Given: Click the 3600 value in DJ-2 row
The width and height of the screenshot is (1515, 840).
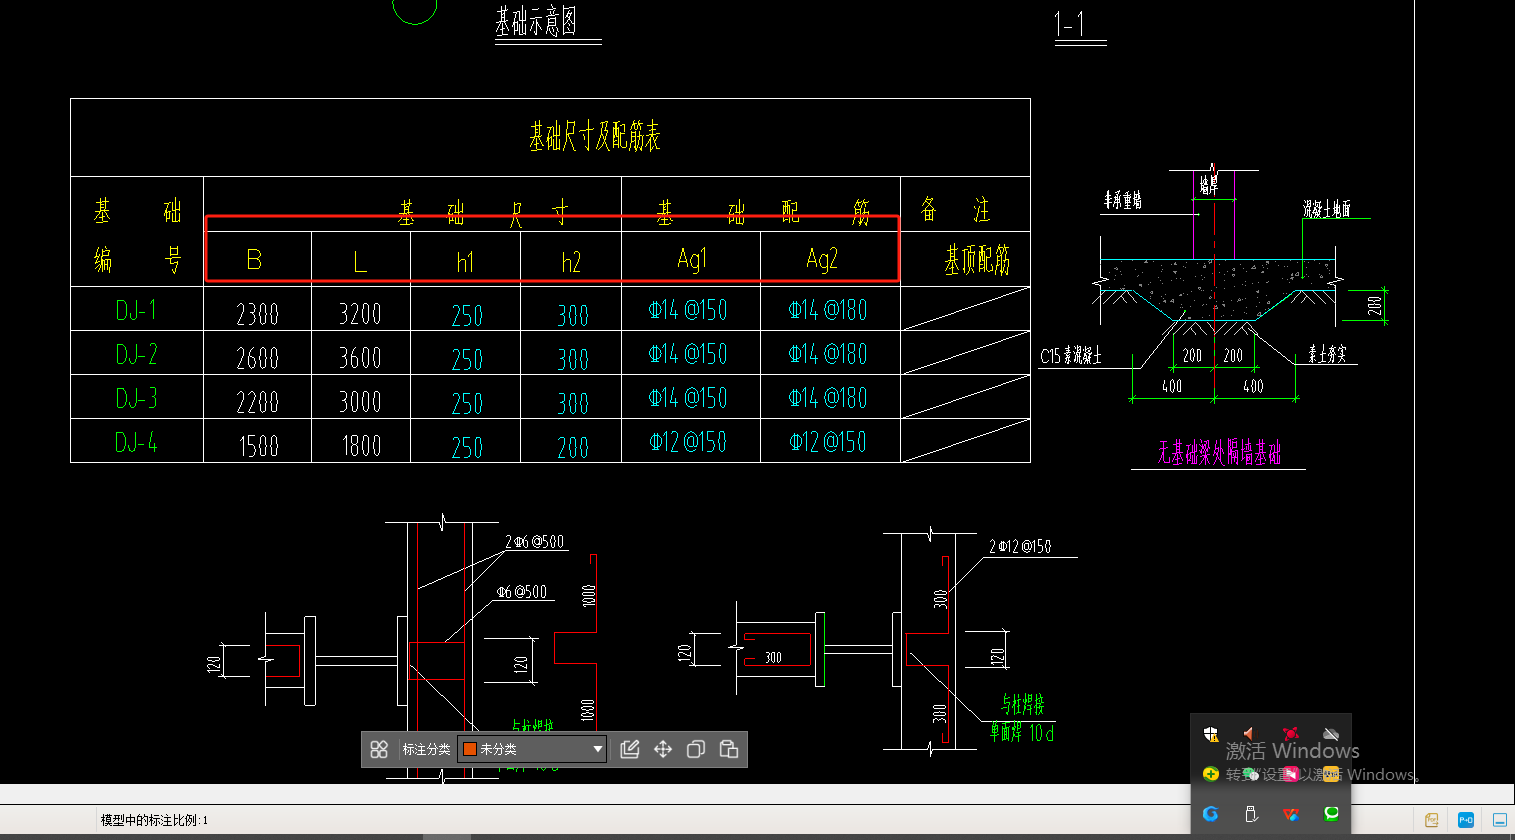Looking at the screenshot, I should (x=360, y=358).
